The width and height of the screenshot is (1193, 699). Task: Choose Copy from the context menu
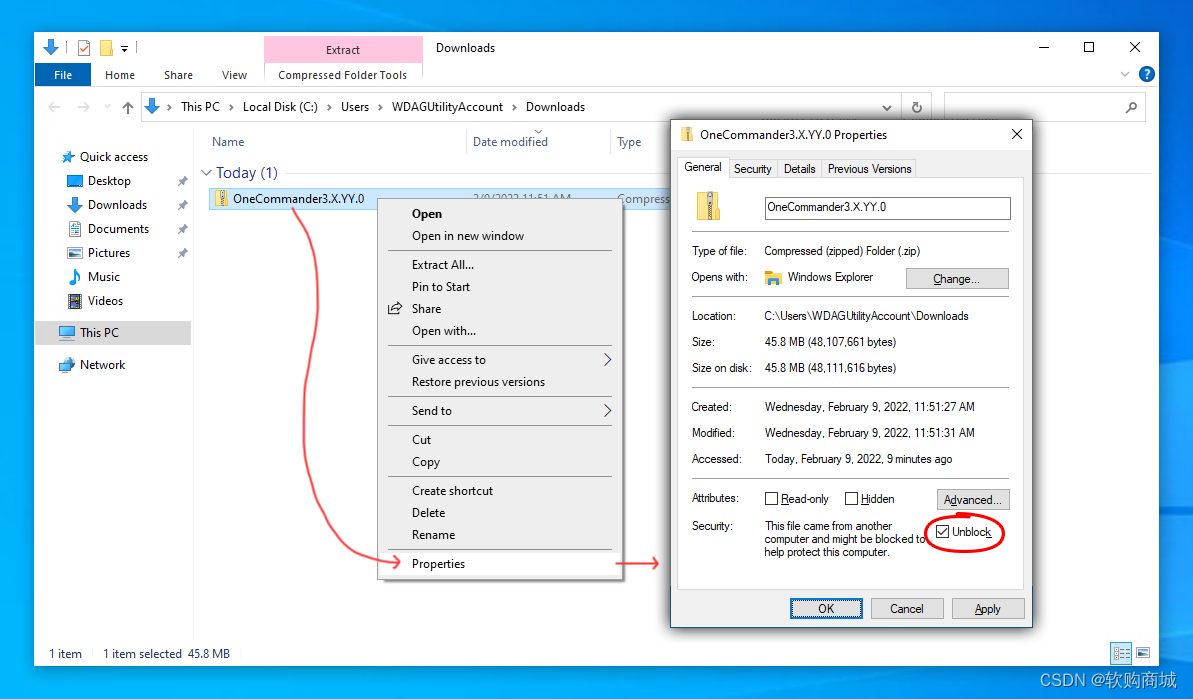425,462
